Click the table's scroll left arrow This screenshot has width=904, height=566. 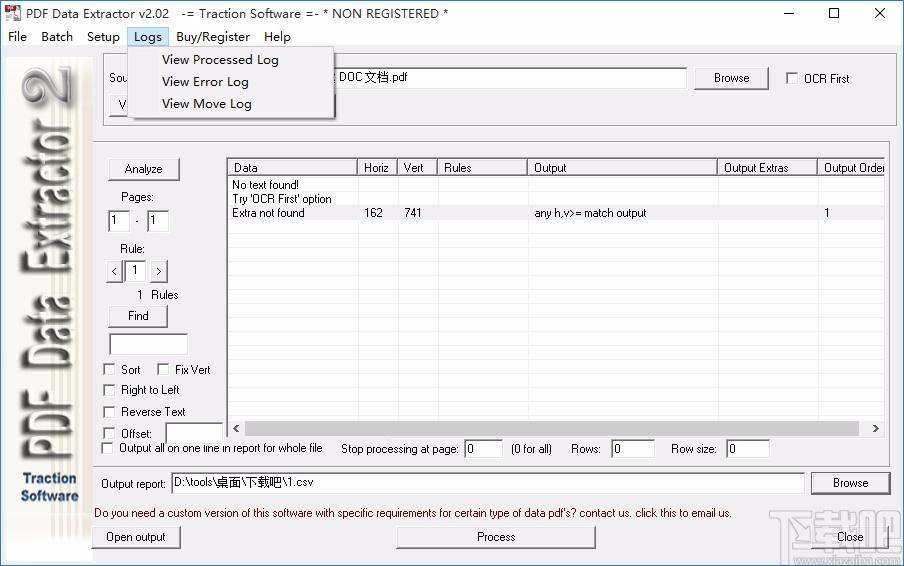pos(236,428)
